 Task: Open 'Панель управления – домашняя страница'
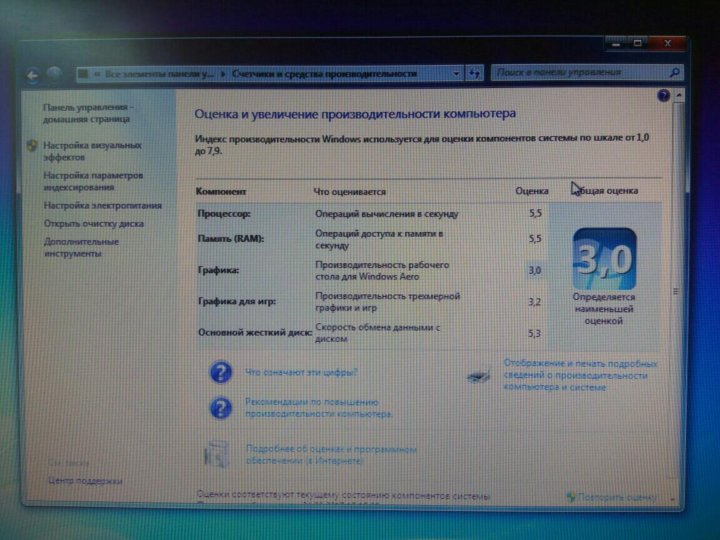coord(88,113)
